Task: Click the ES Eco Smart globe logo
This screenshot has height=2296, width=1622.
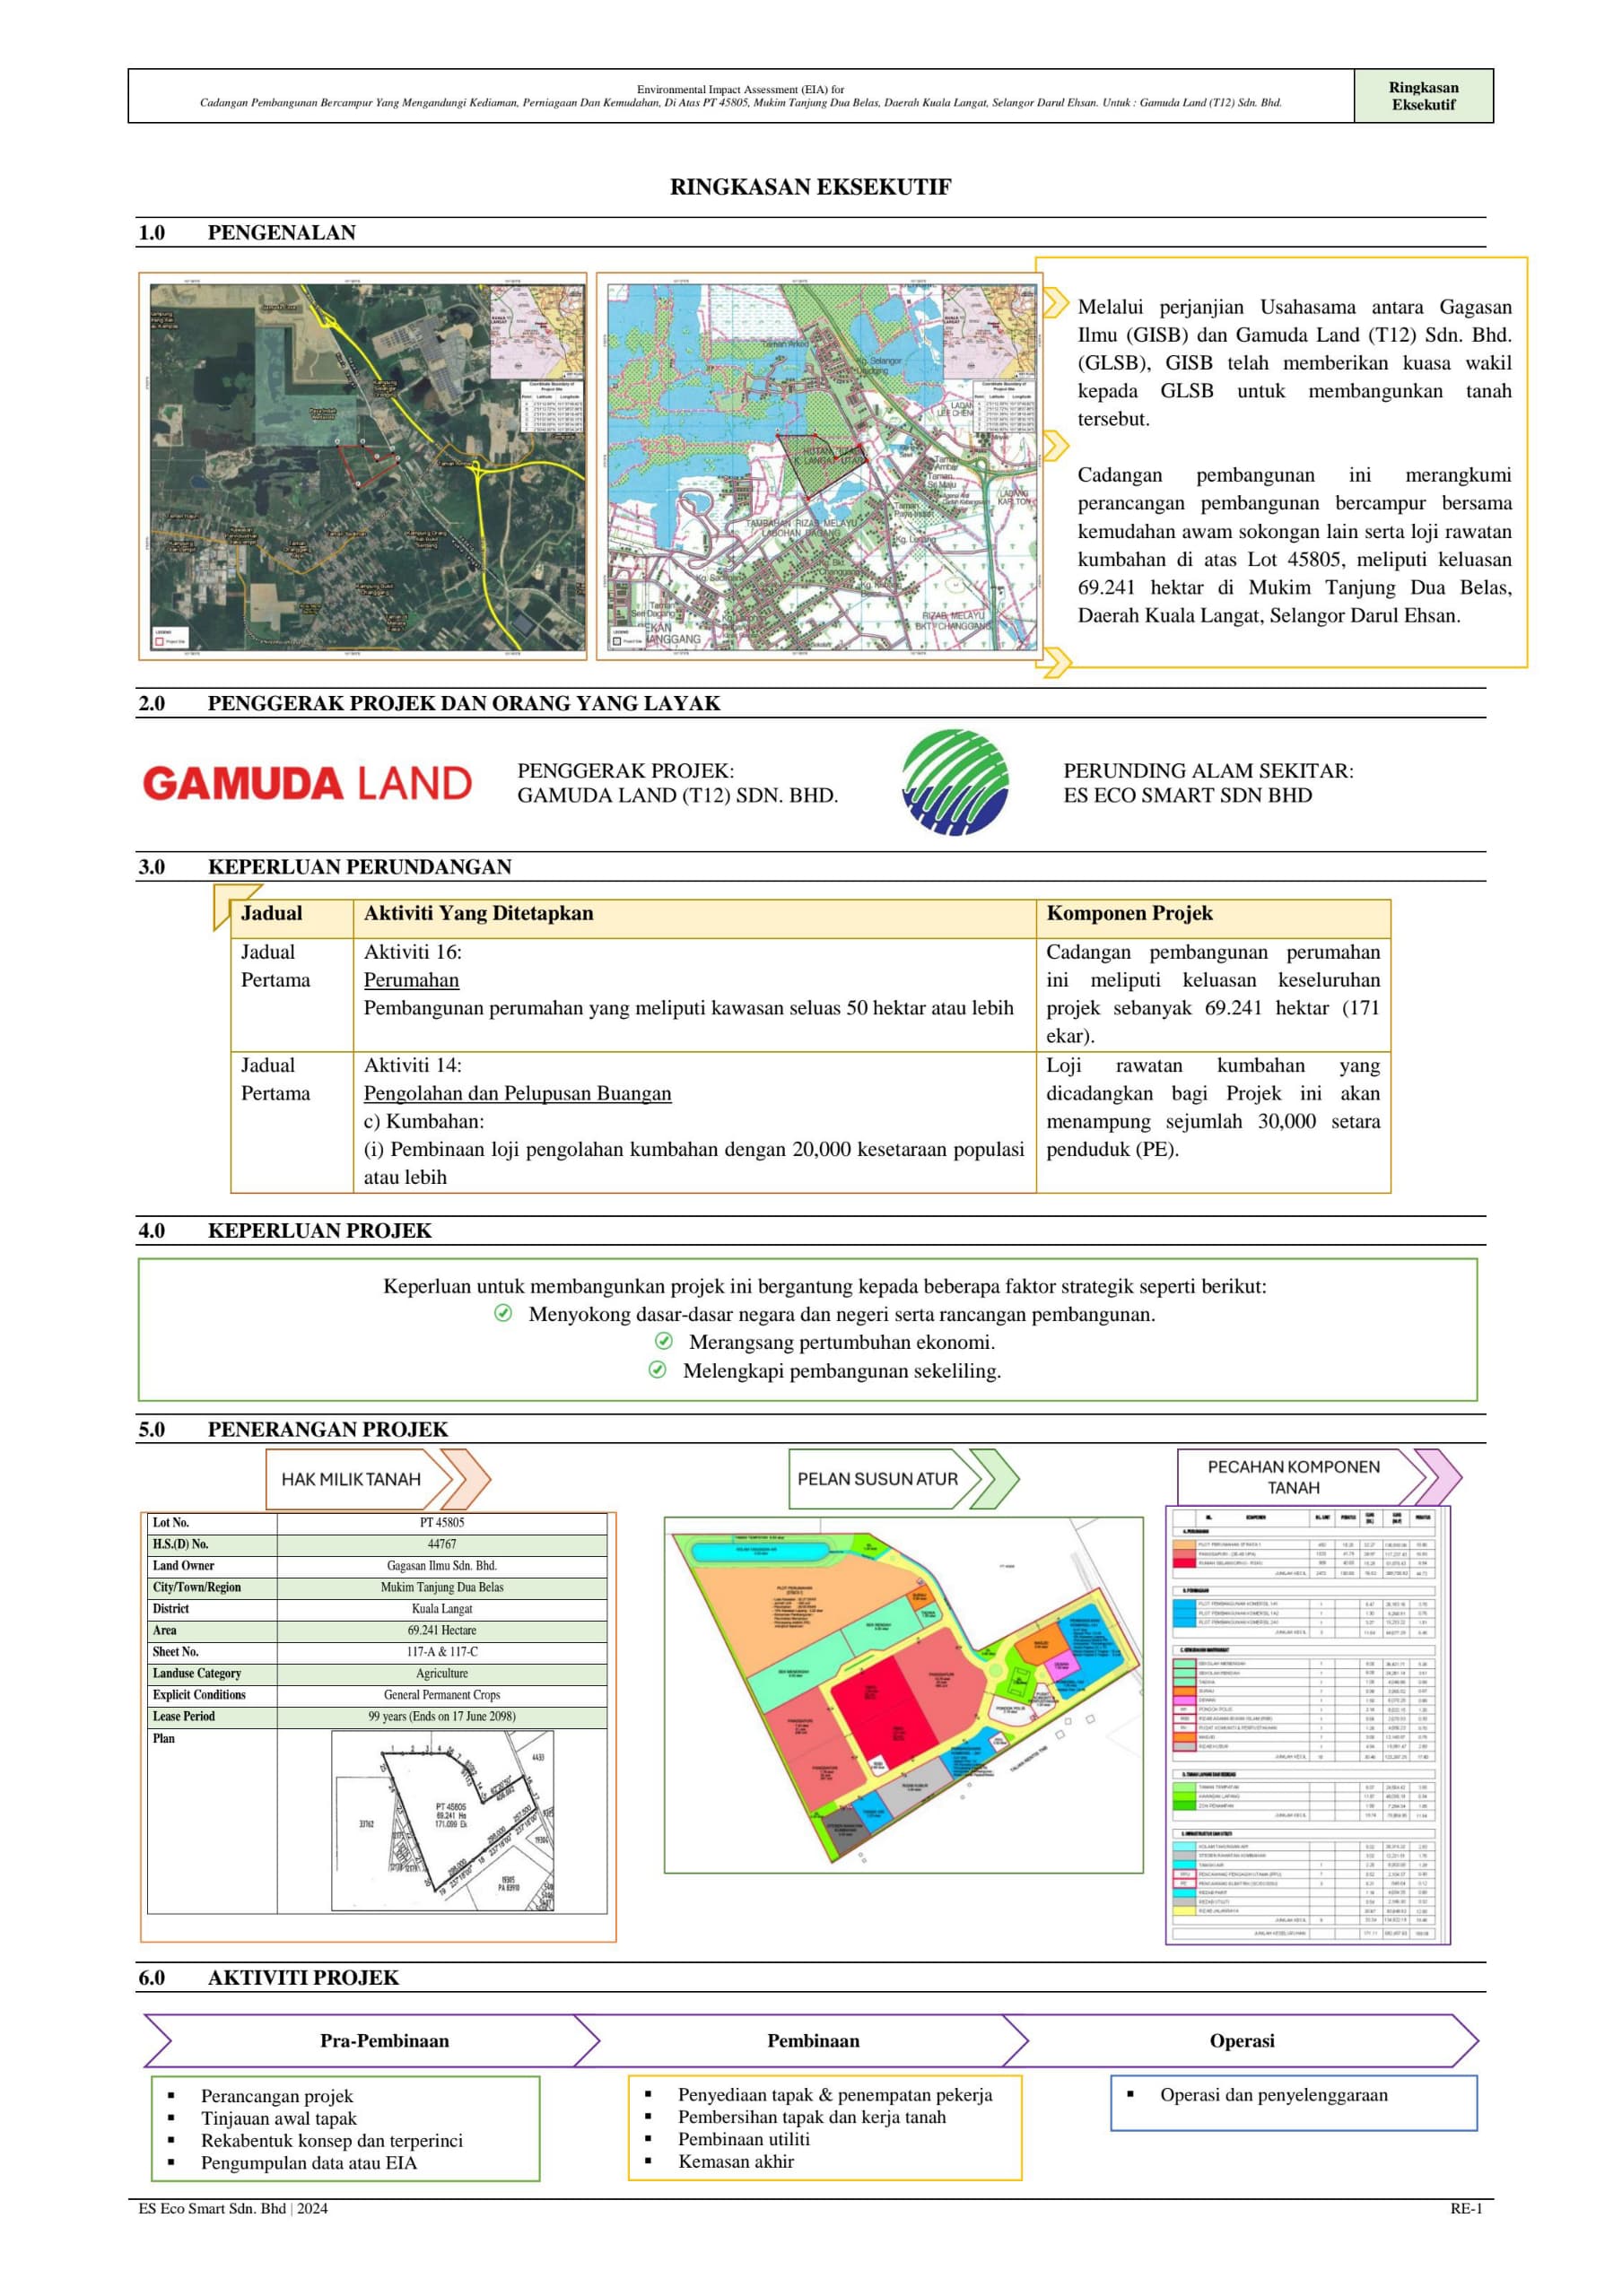Action: [955, 782]
